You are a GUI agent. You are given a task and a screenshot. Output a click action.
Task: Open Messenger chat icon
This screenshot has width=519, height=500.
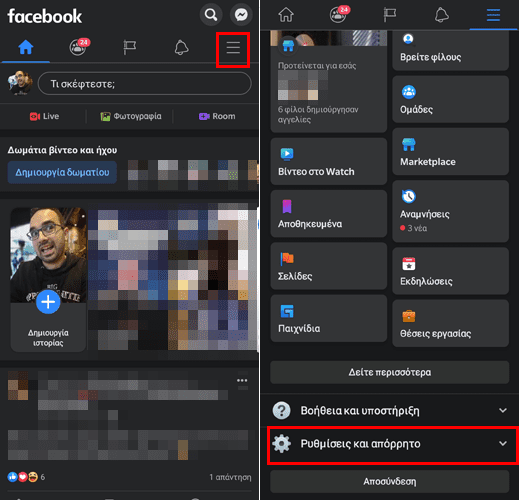coord(241,15)
